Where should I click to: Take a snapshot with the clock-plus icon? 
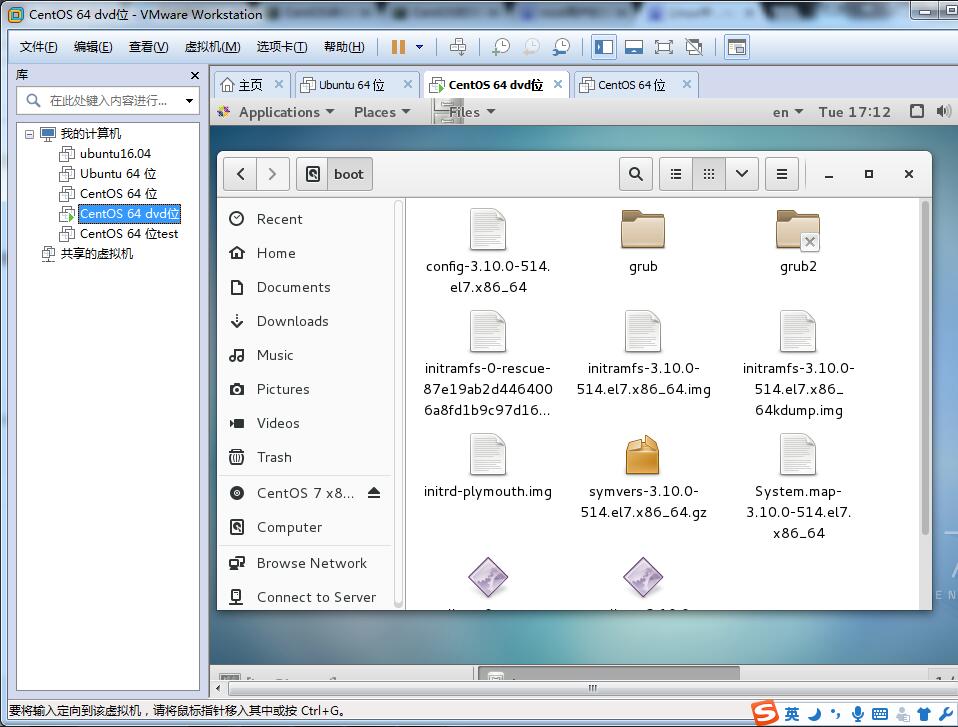(501, 47)
